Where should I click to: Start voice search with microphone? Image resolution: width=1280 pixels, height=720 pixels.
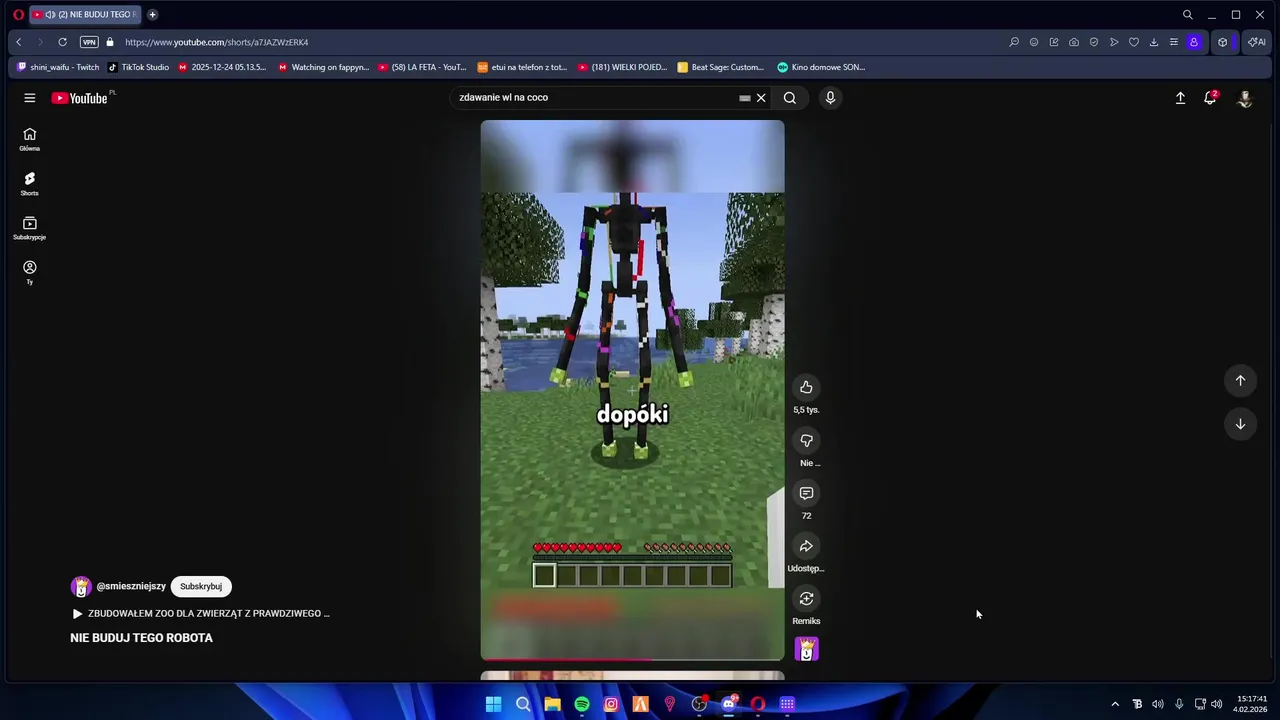click(830, 97)
